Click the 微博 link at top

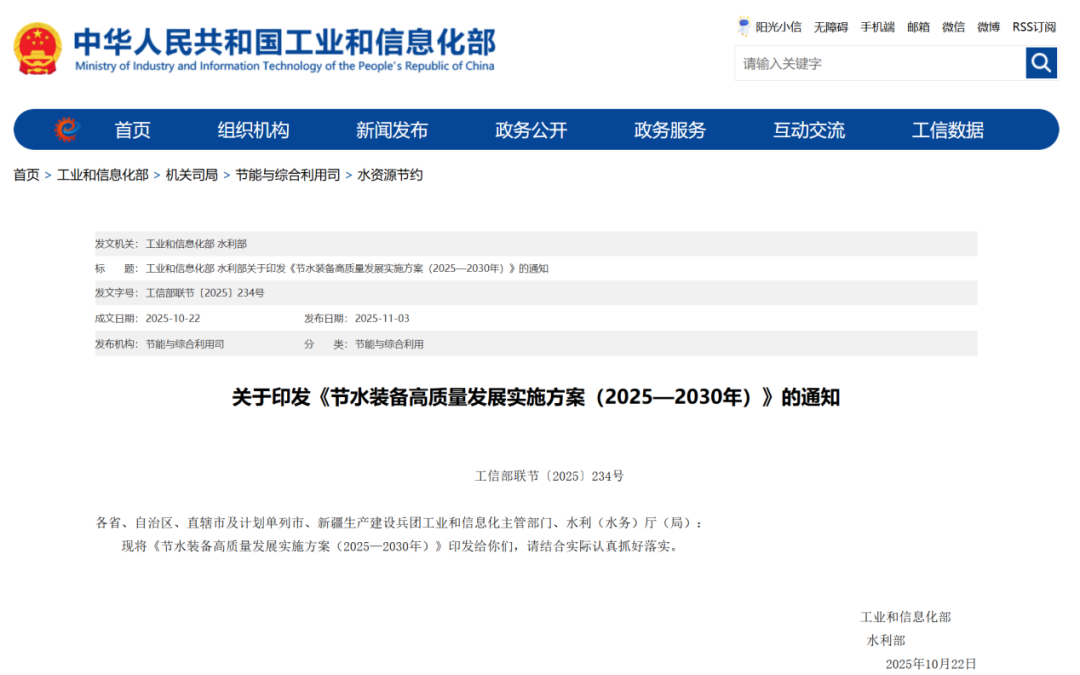988,27
